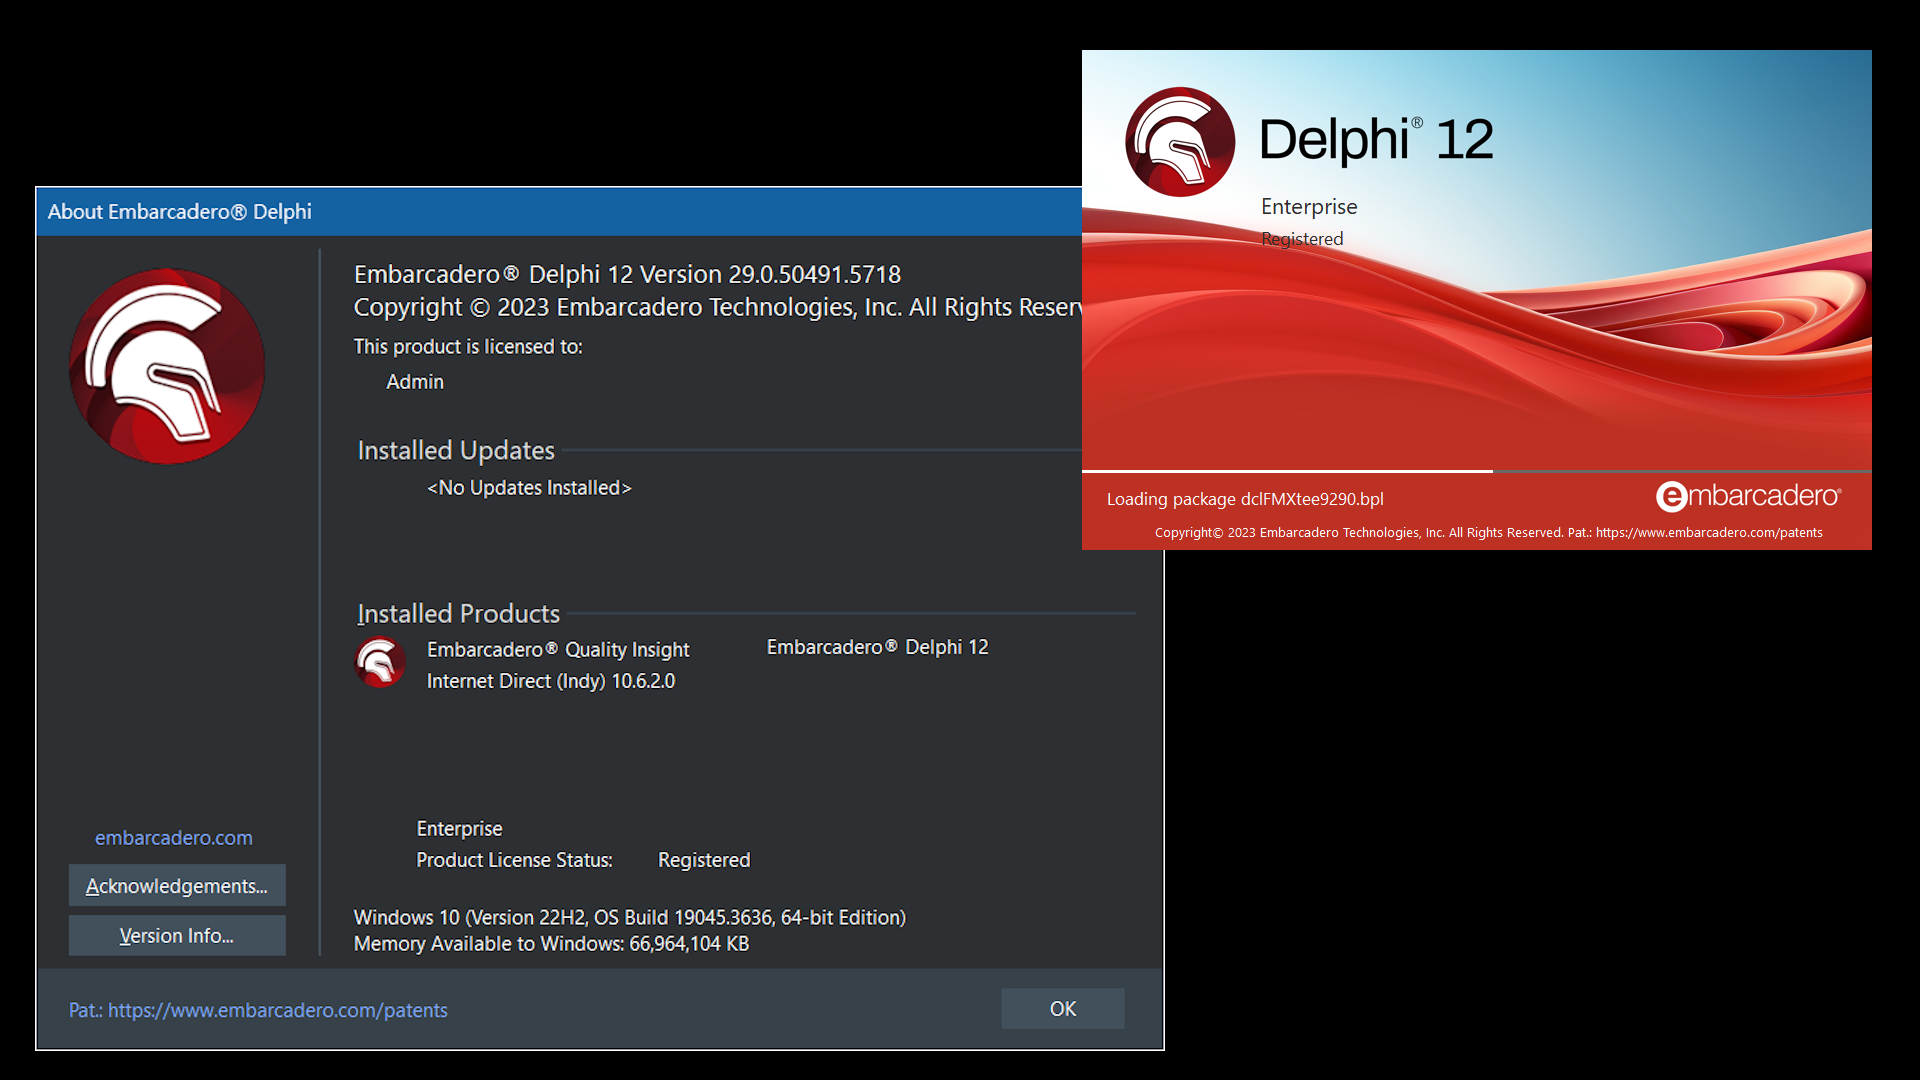The width and height of the screenshot is (1920, 1080).
Task: Click the 'Memory Available to Windows' line
Action: pyautogui.click(x=551, y=944)
